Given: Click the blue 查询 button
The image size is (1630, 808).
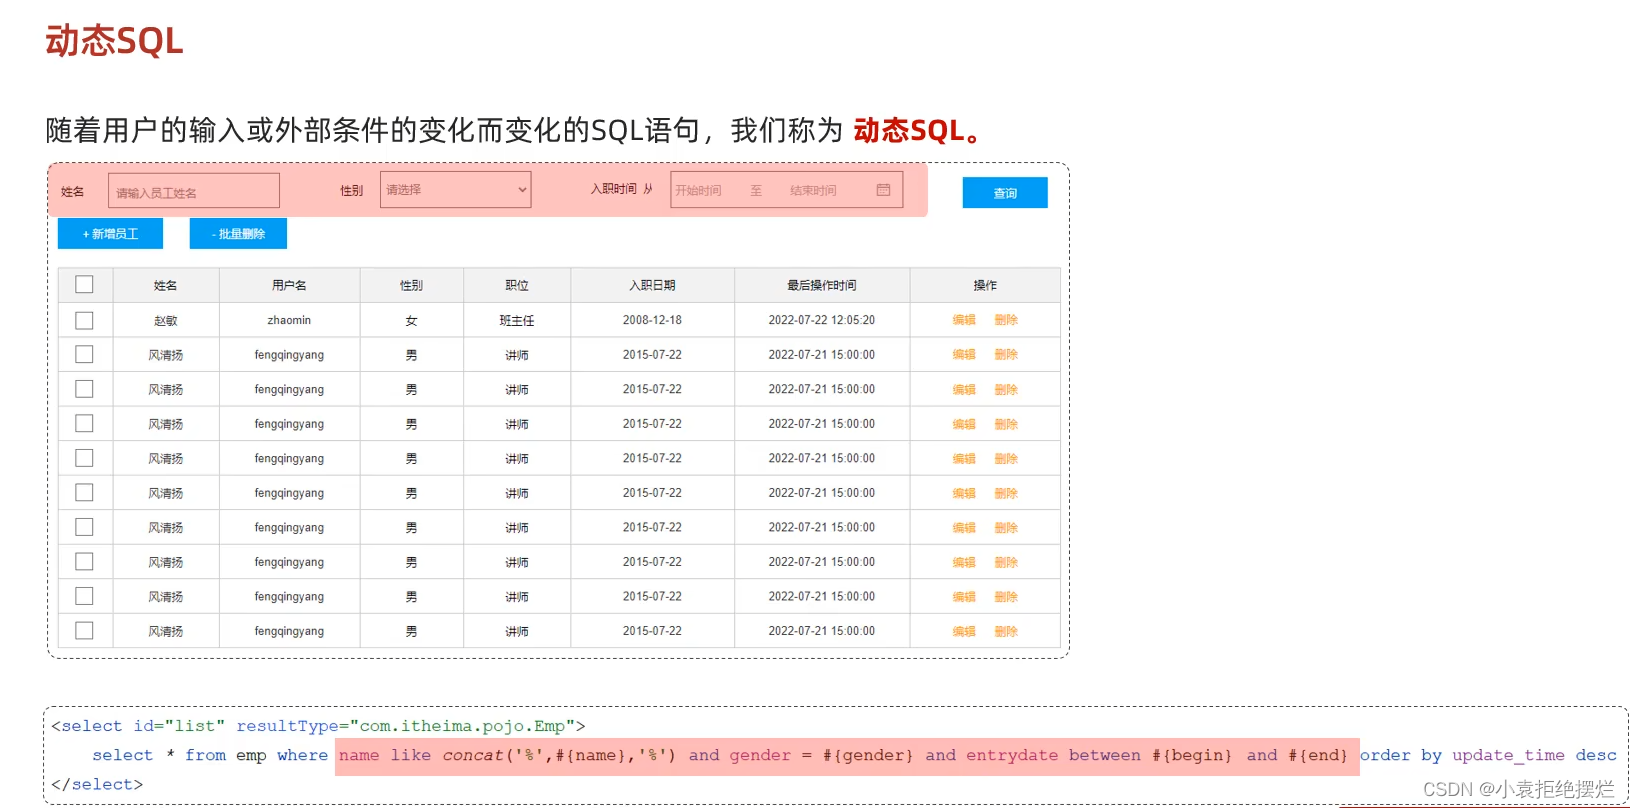Looking at the screenshot, I should pyautogui.click(x=1005, y=193).
